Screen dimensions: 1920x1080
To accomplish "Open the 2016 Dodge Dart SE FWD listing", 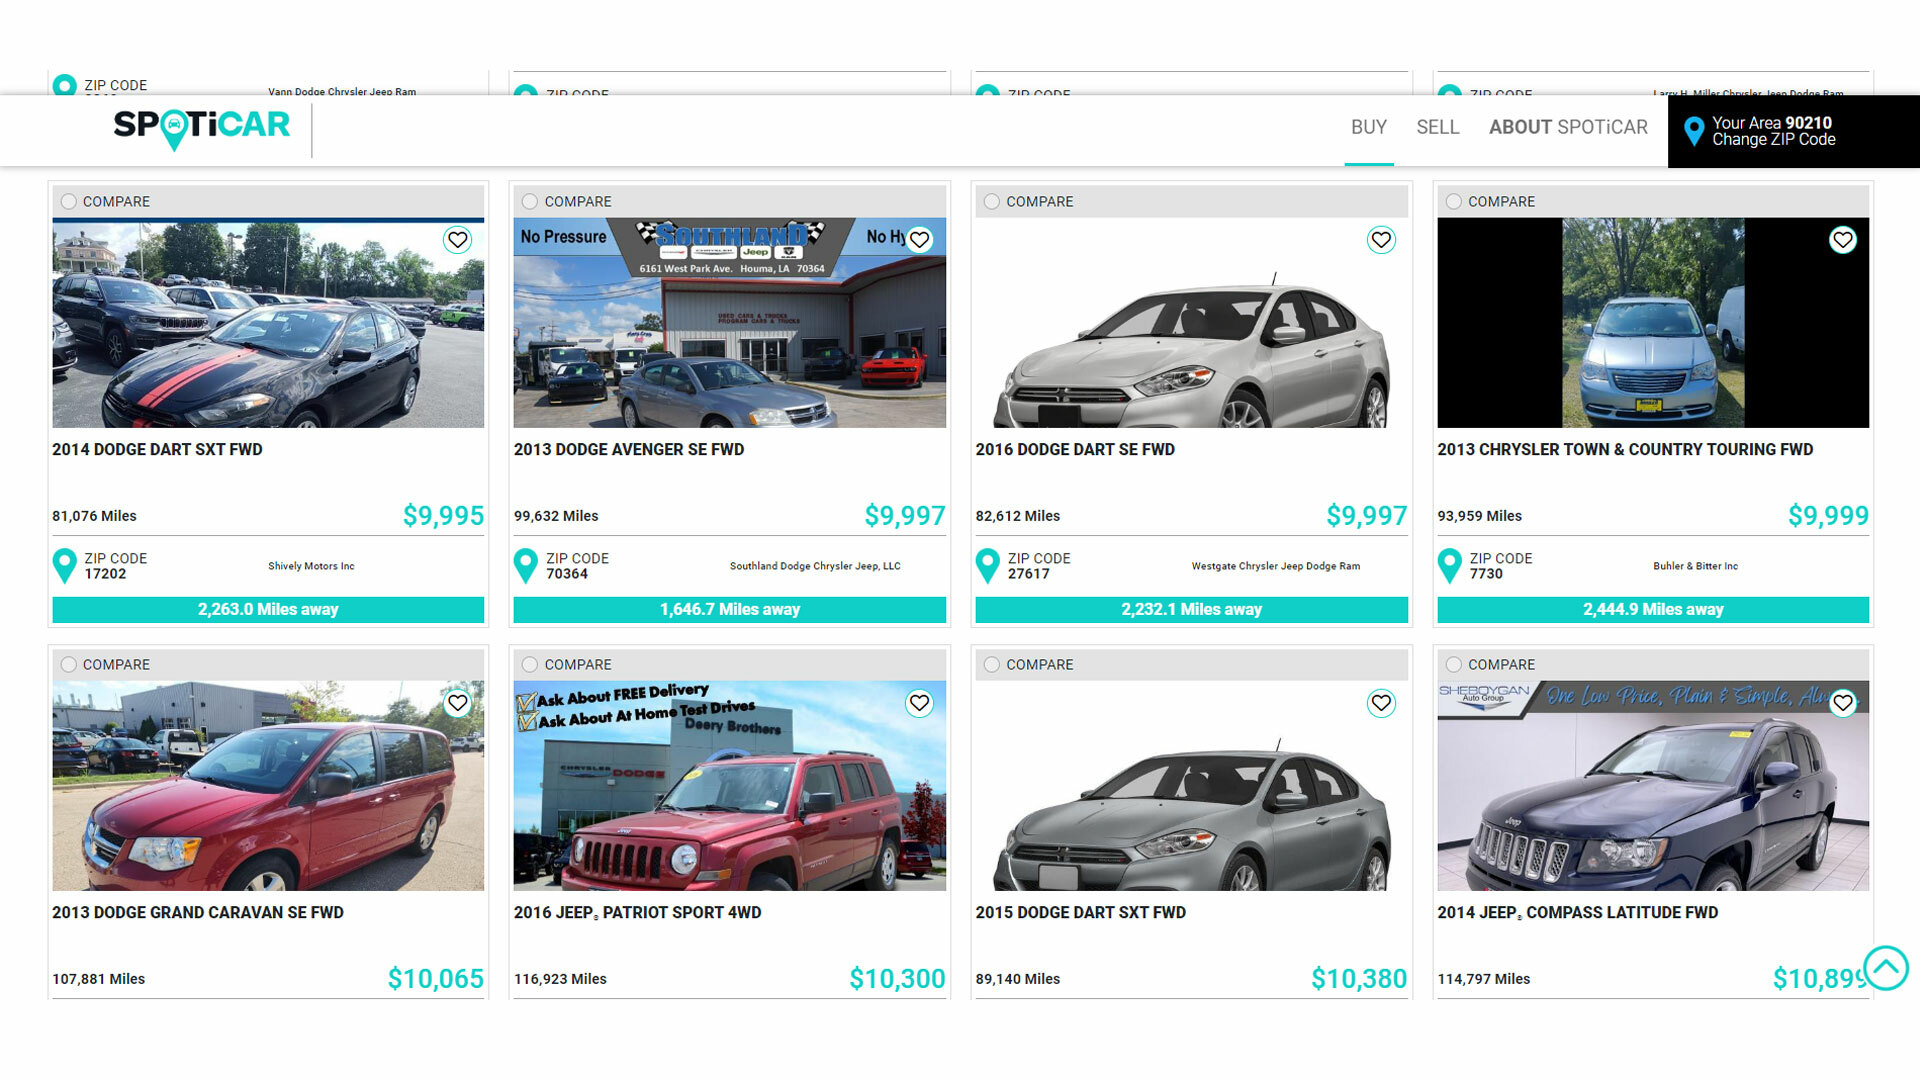I will pyautogui.click(x=1075, y=449).
